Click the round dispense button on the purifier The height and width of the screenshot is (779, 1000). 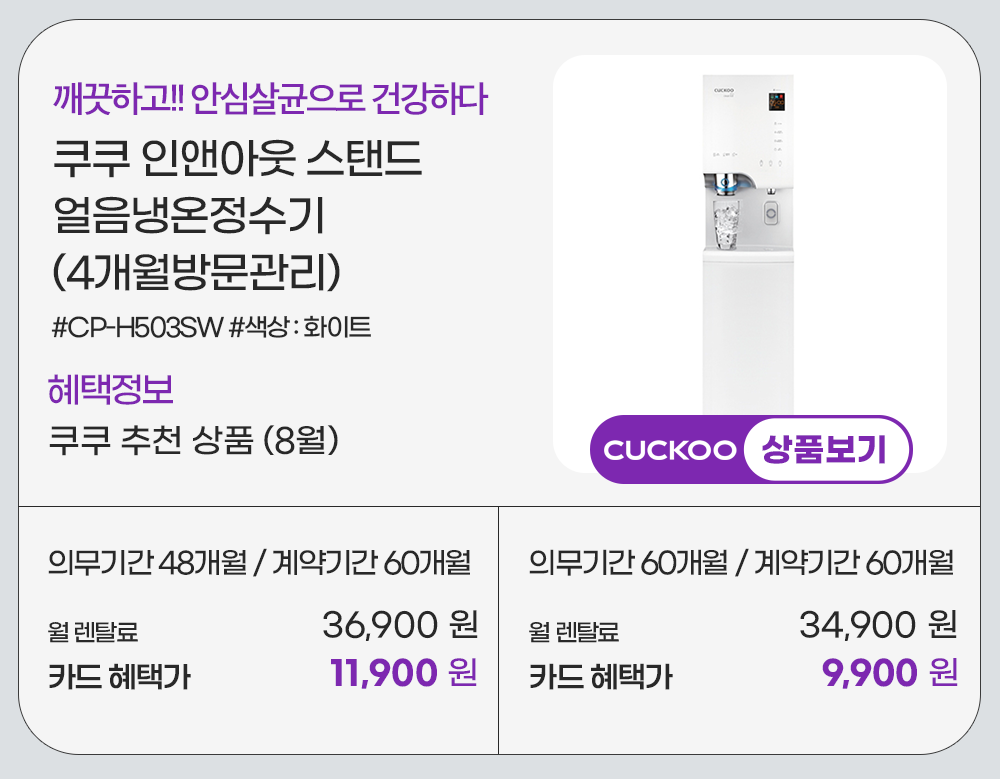(x=770, y=211)
